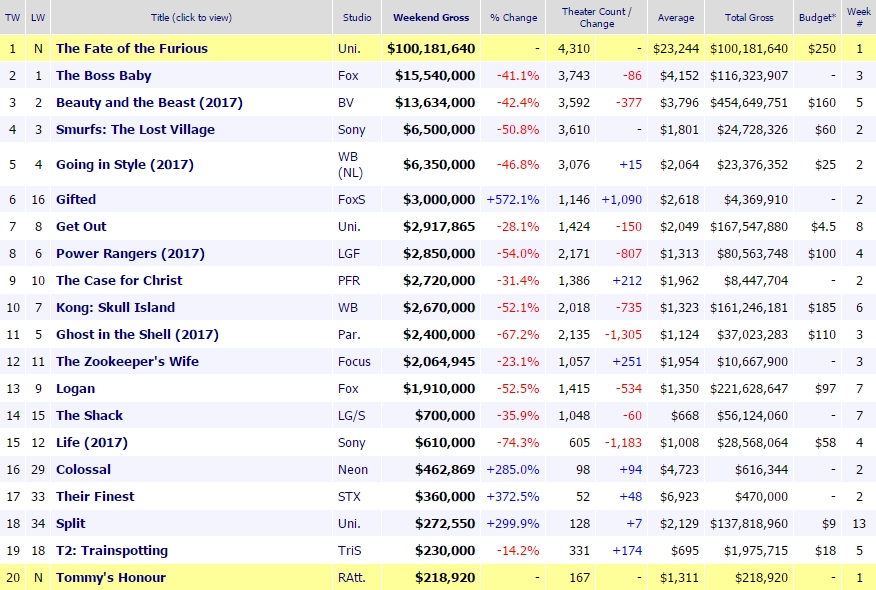The height and width of the screenshot is (590, 876).
Task: Click the Par. studio link
Action: click(x=349, y=335)
